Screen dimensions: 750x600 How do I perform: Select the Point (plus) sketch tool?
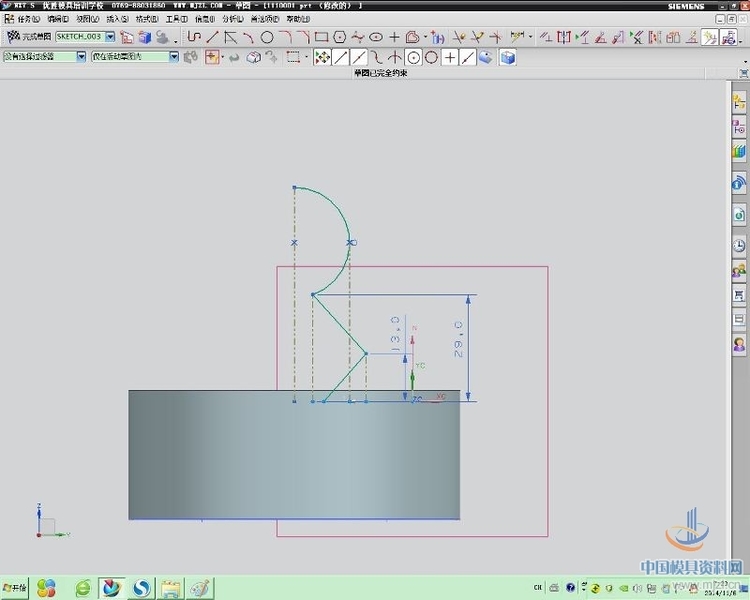coord(395,37)
